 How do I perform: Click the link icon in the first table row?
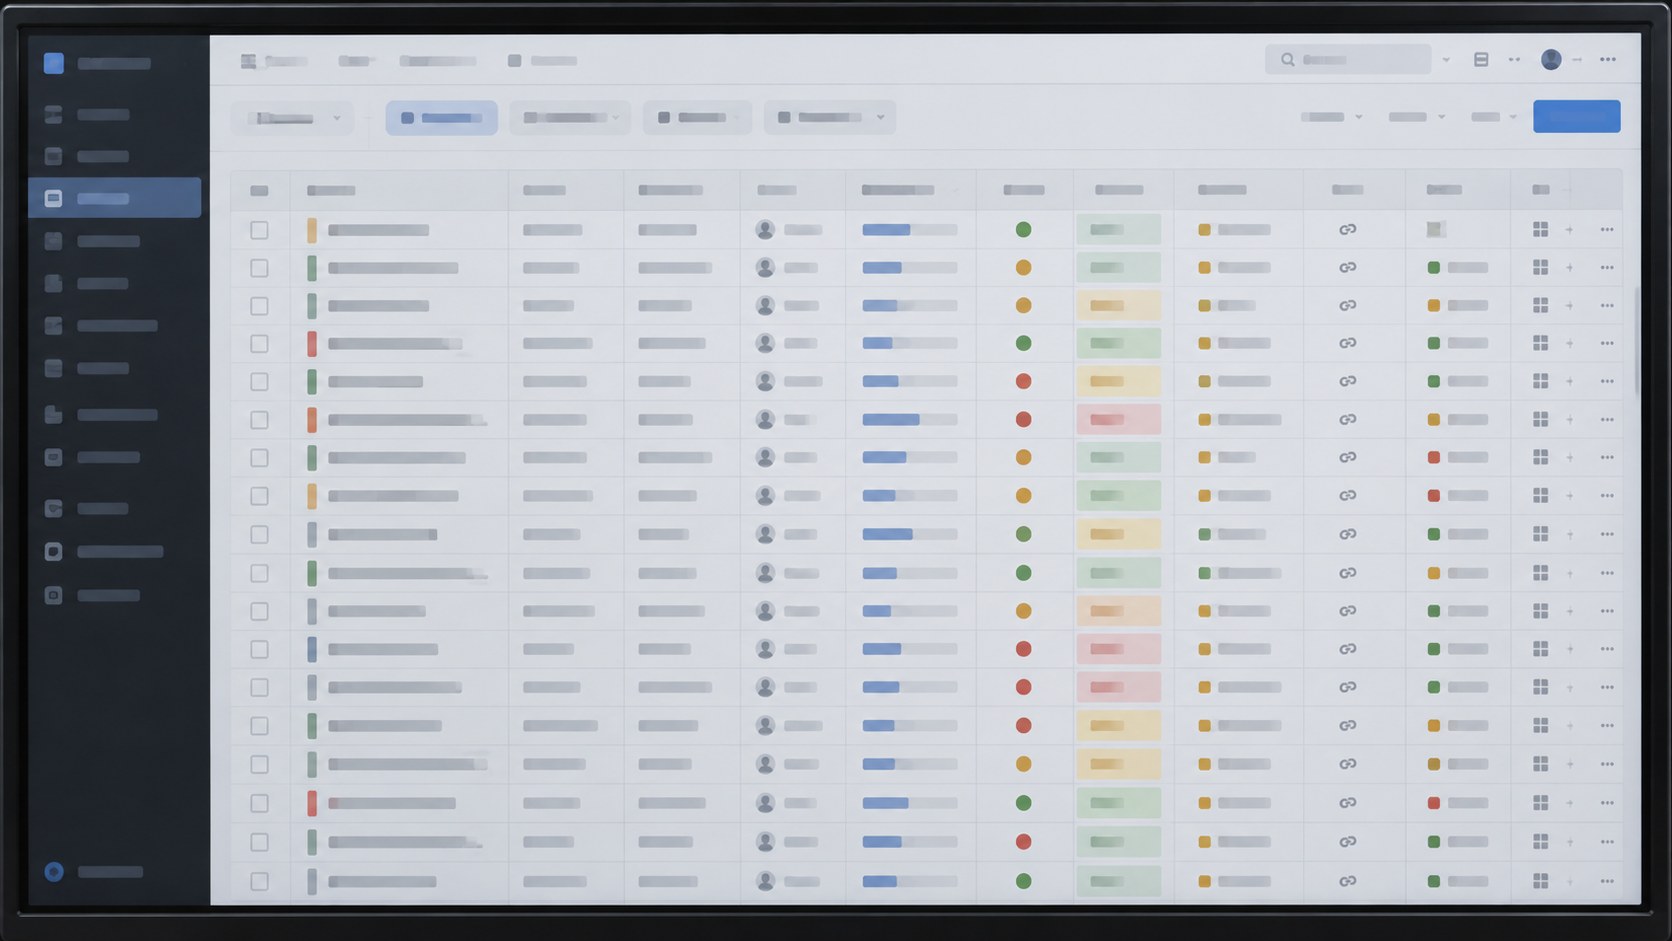pyautogui.click(x=1348, y=230)
